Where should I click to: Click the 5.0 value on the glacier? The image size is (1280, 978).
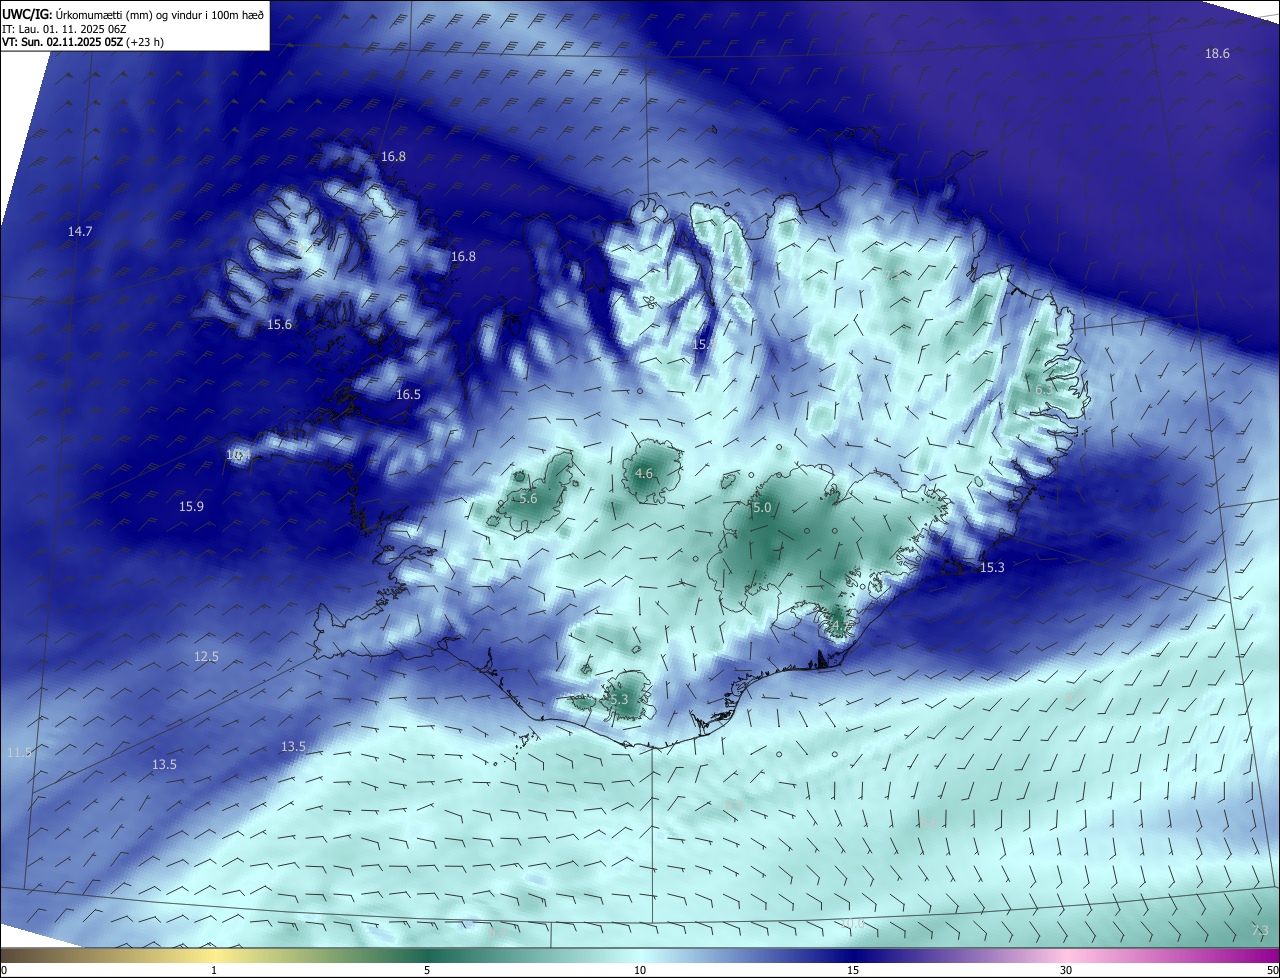pyautogui.click(x=762, y=508)
